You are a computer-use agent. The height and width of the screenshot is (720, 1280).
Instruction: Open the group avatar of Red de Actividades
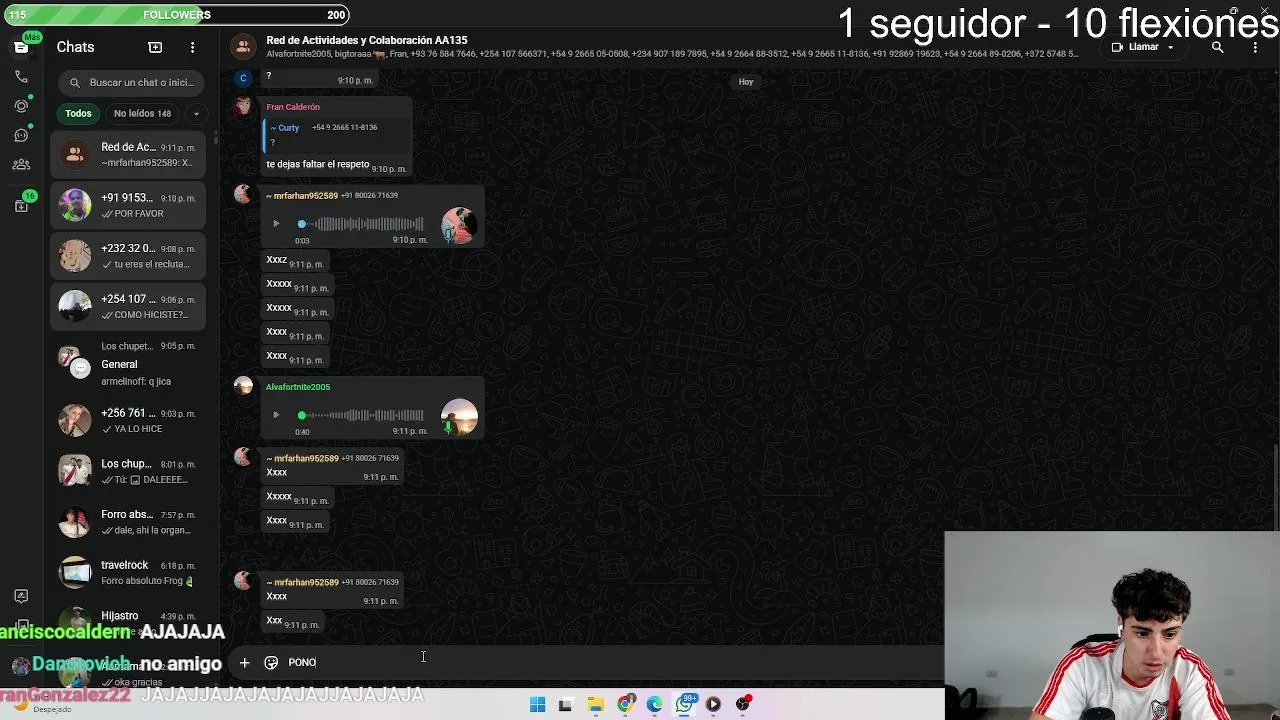tap(243, 46)
